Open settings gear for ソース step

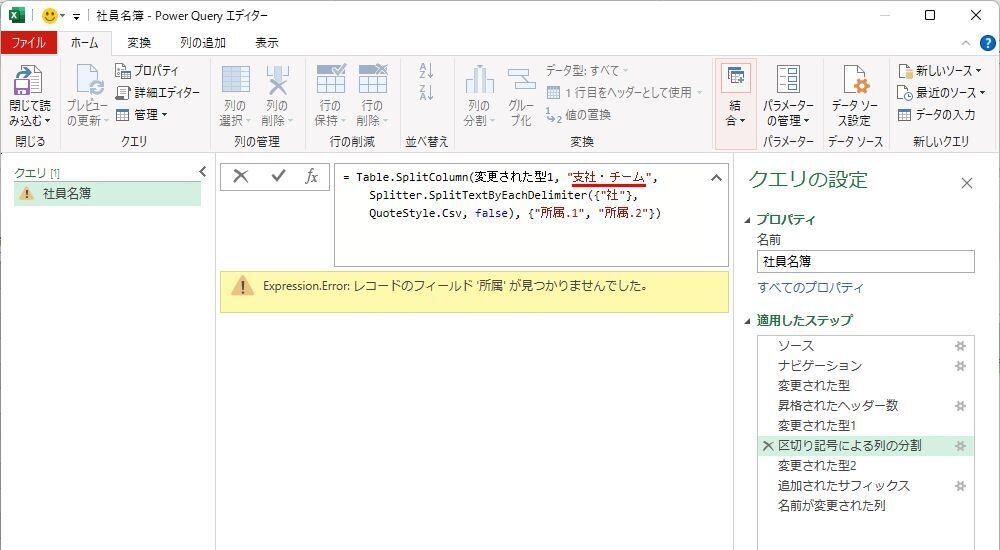tap(960, 346)
